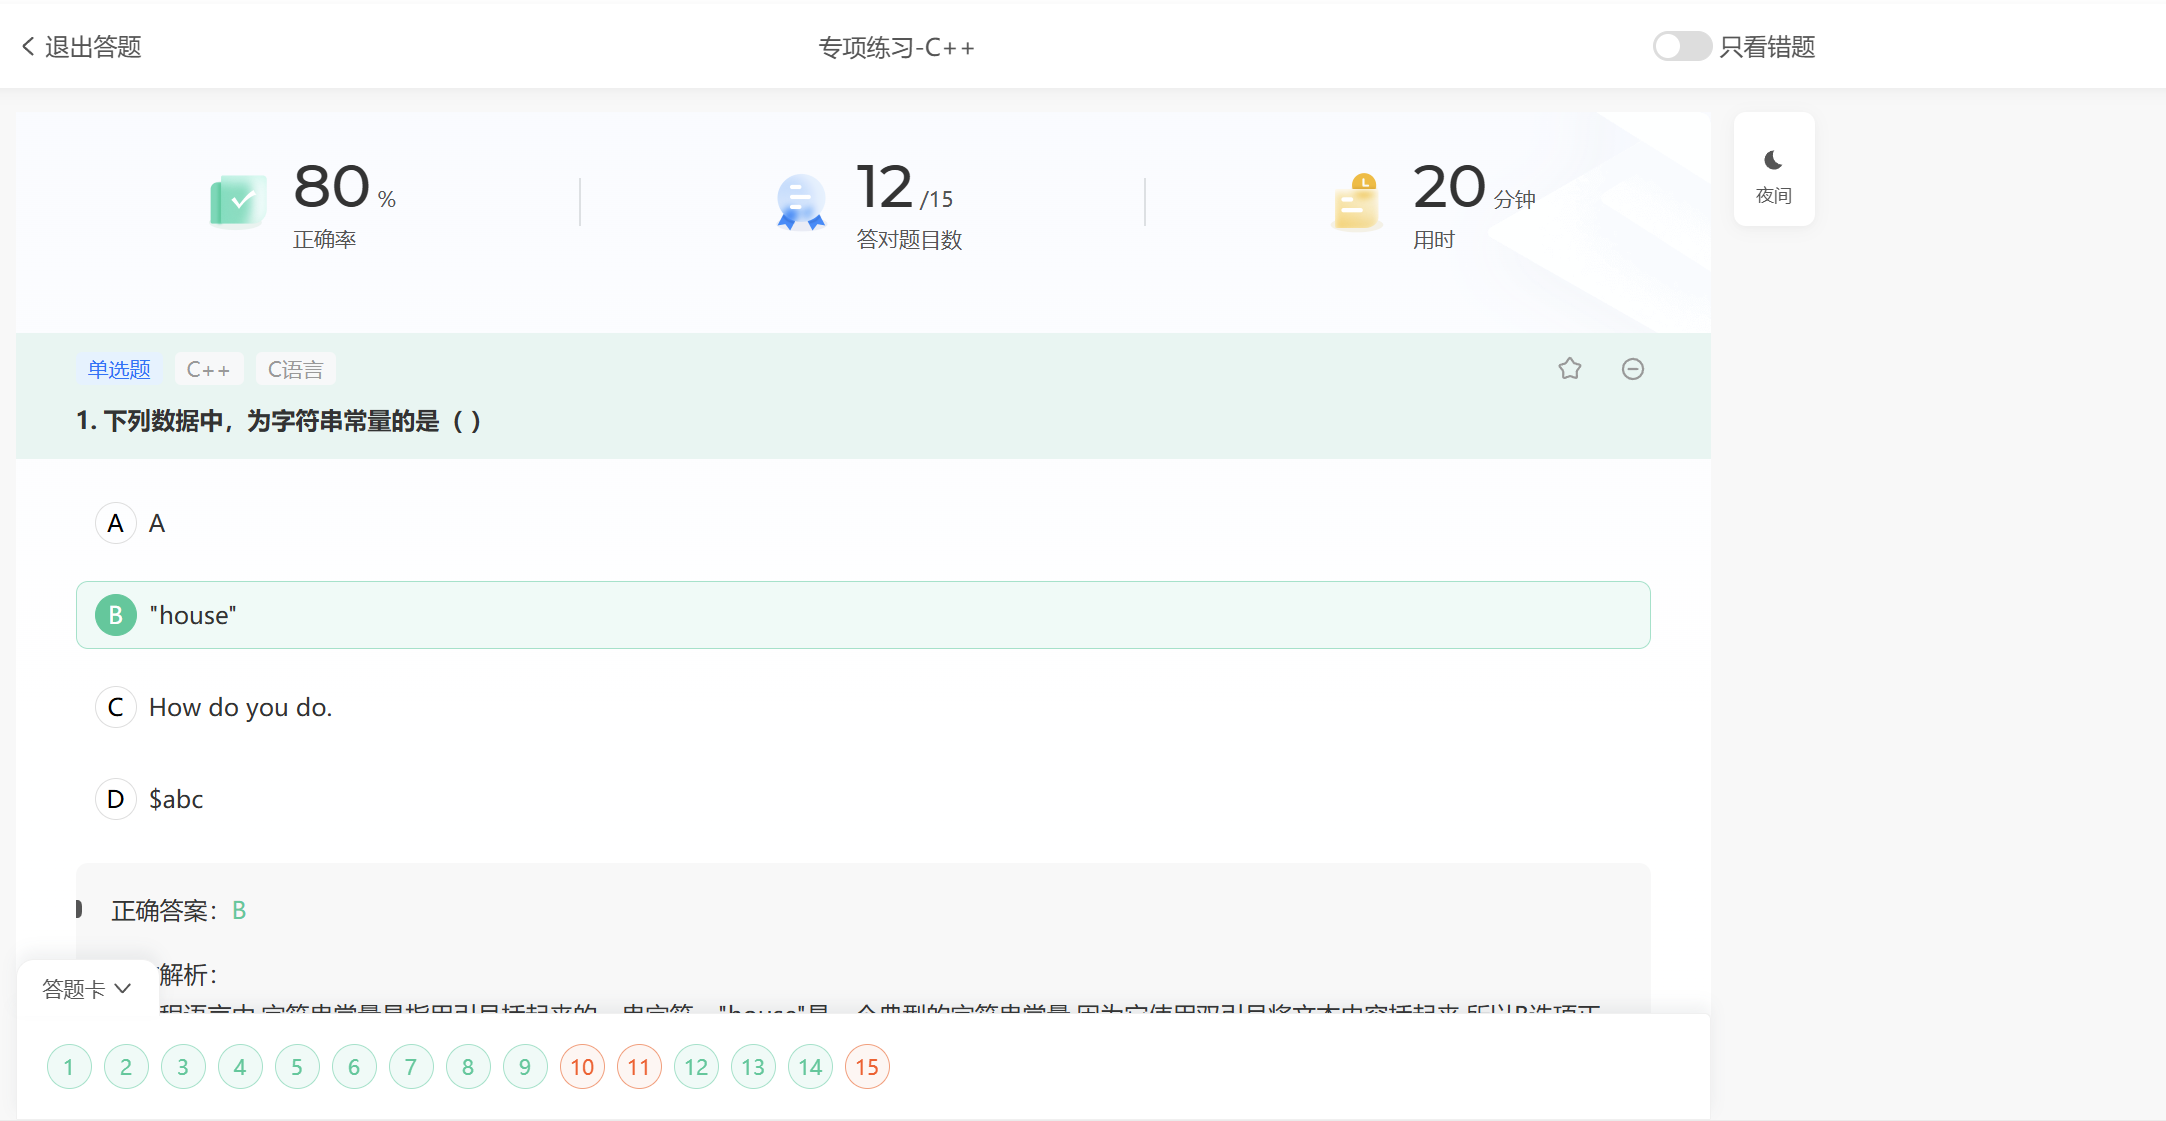The width and height of the screenshot is (2166, 1121).
Task: Click the circled minus icon
Action: point(1632,369)
